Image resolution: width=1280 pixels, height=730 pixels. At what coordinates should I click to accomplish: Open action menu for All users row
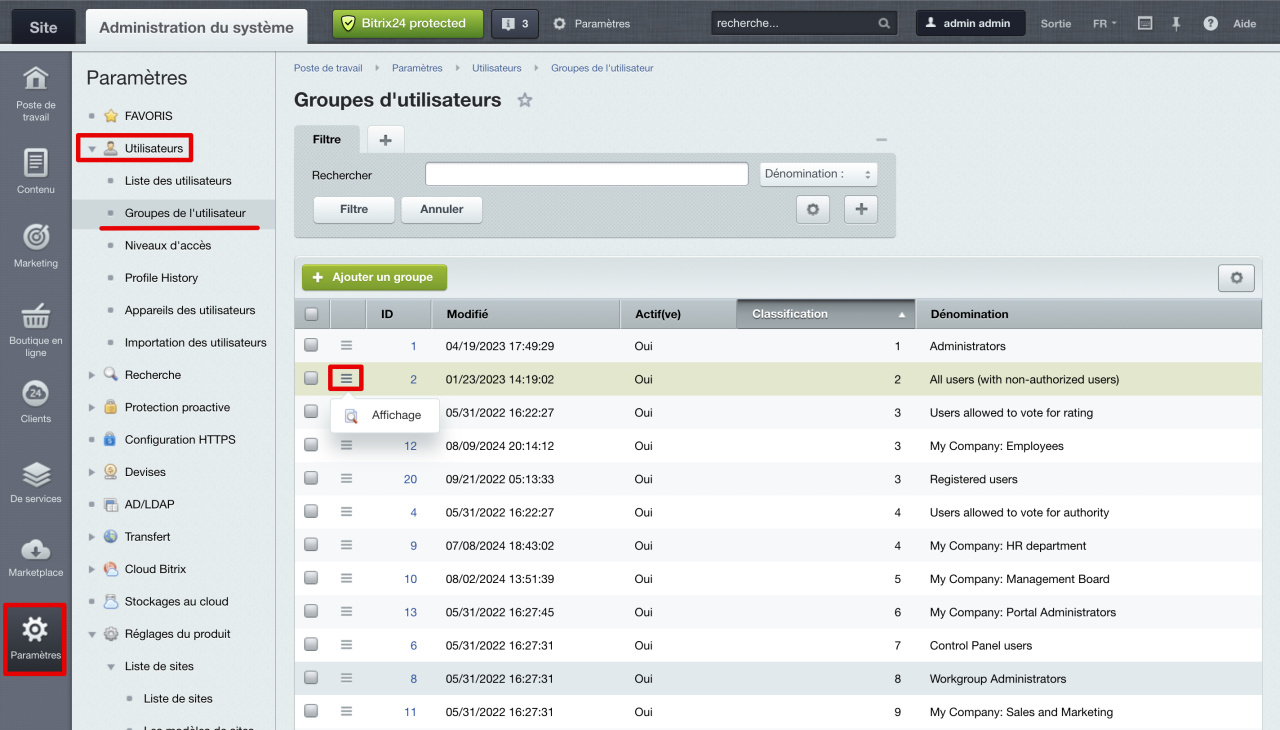tap(346, 378)
